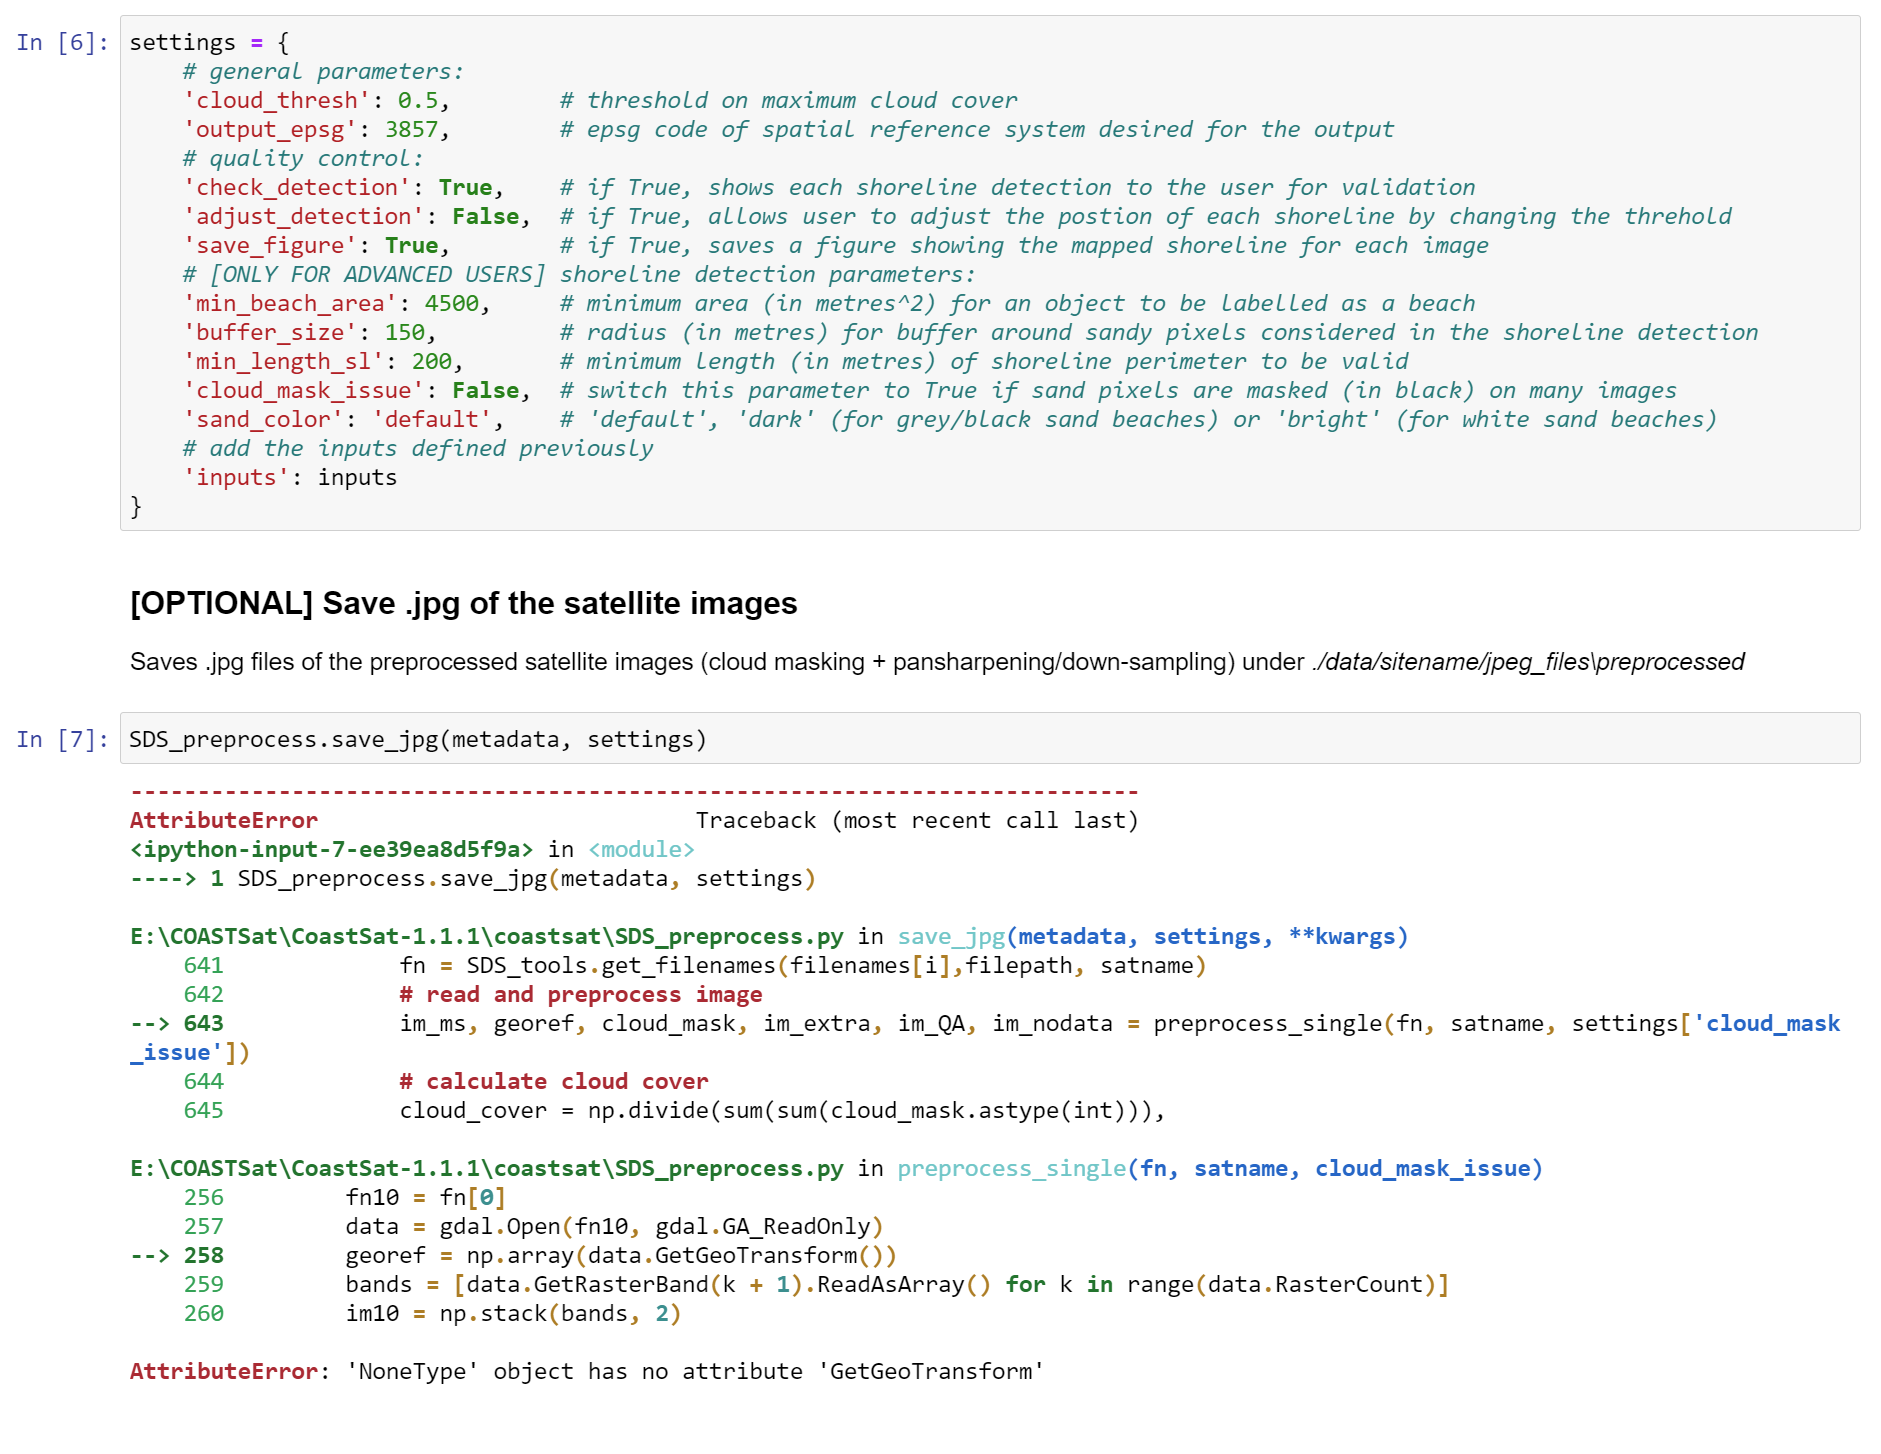This screenshot has width=1881, height=1454.
Task: Click traceback line "im10 = np.stack(bands, 2)"
Action: pyautogui.click(x=513, y=1313)
